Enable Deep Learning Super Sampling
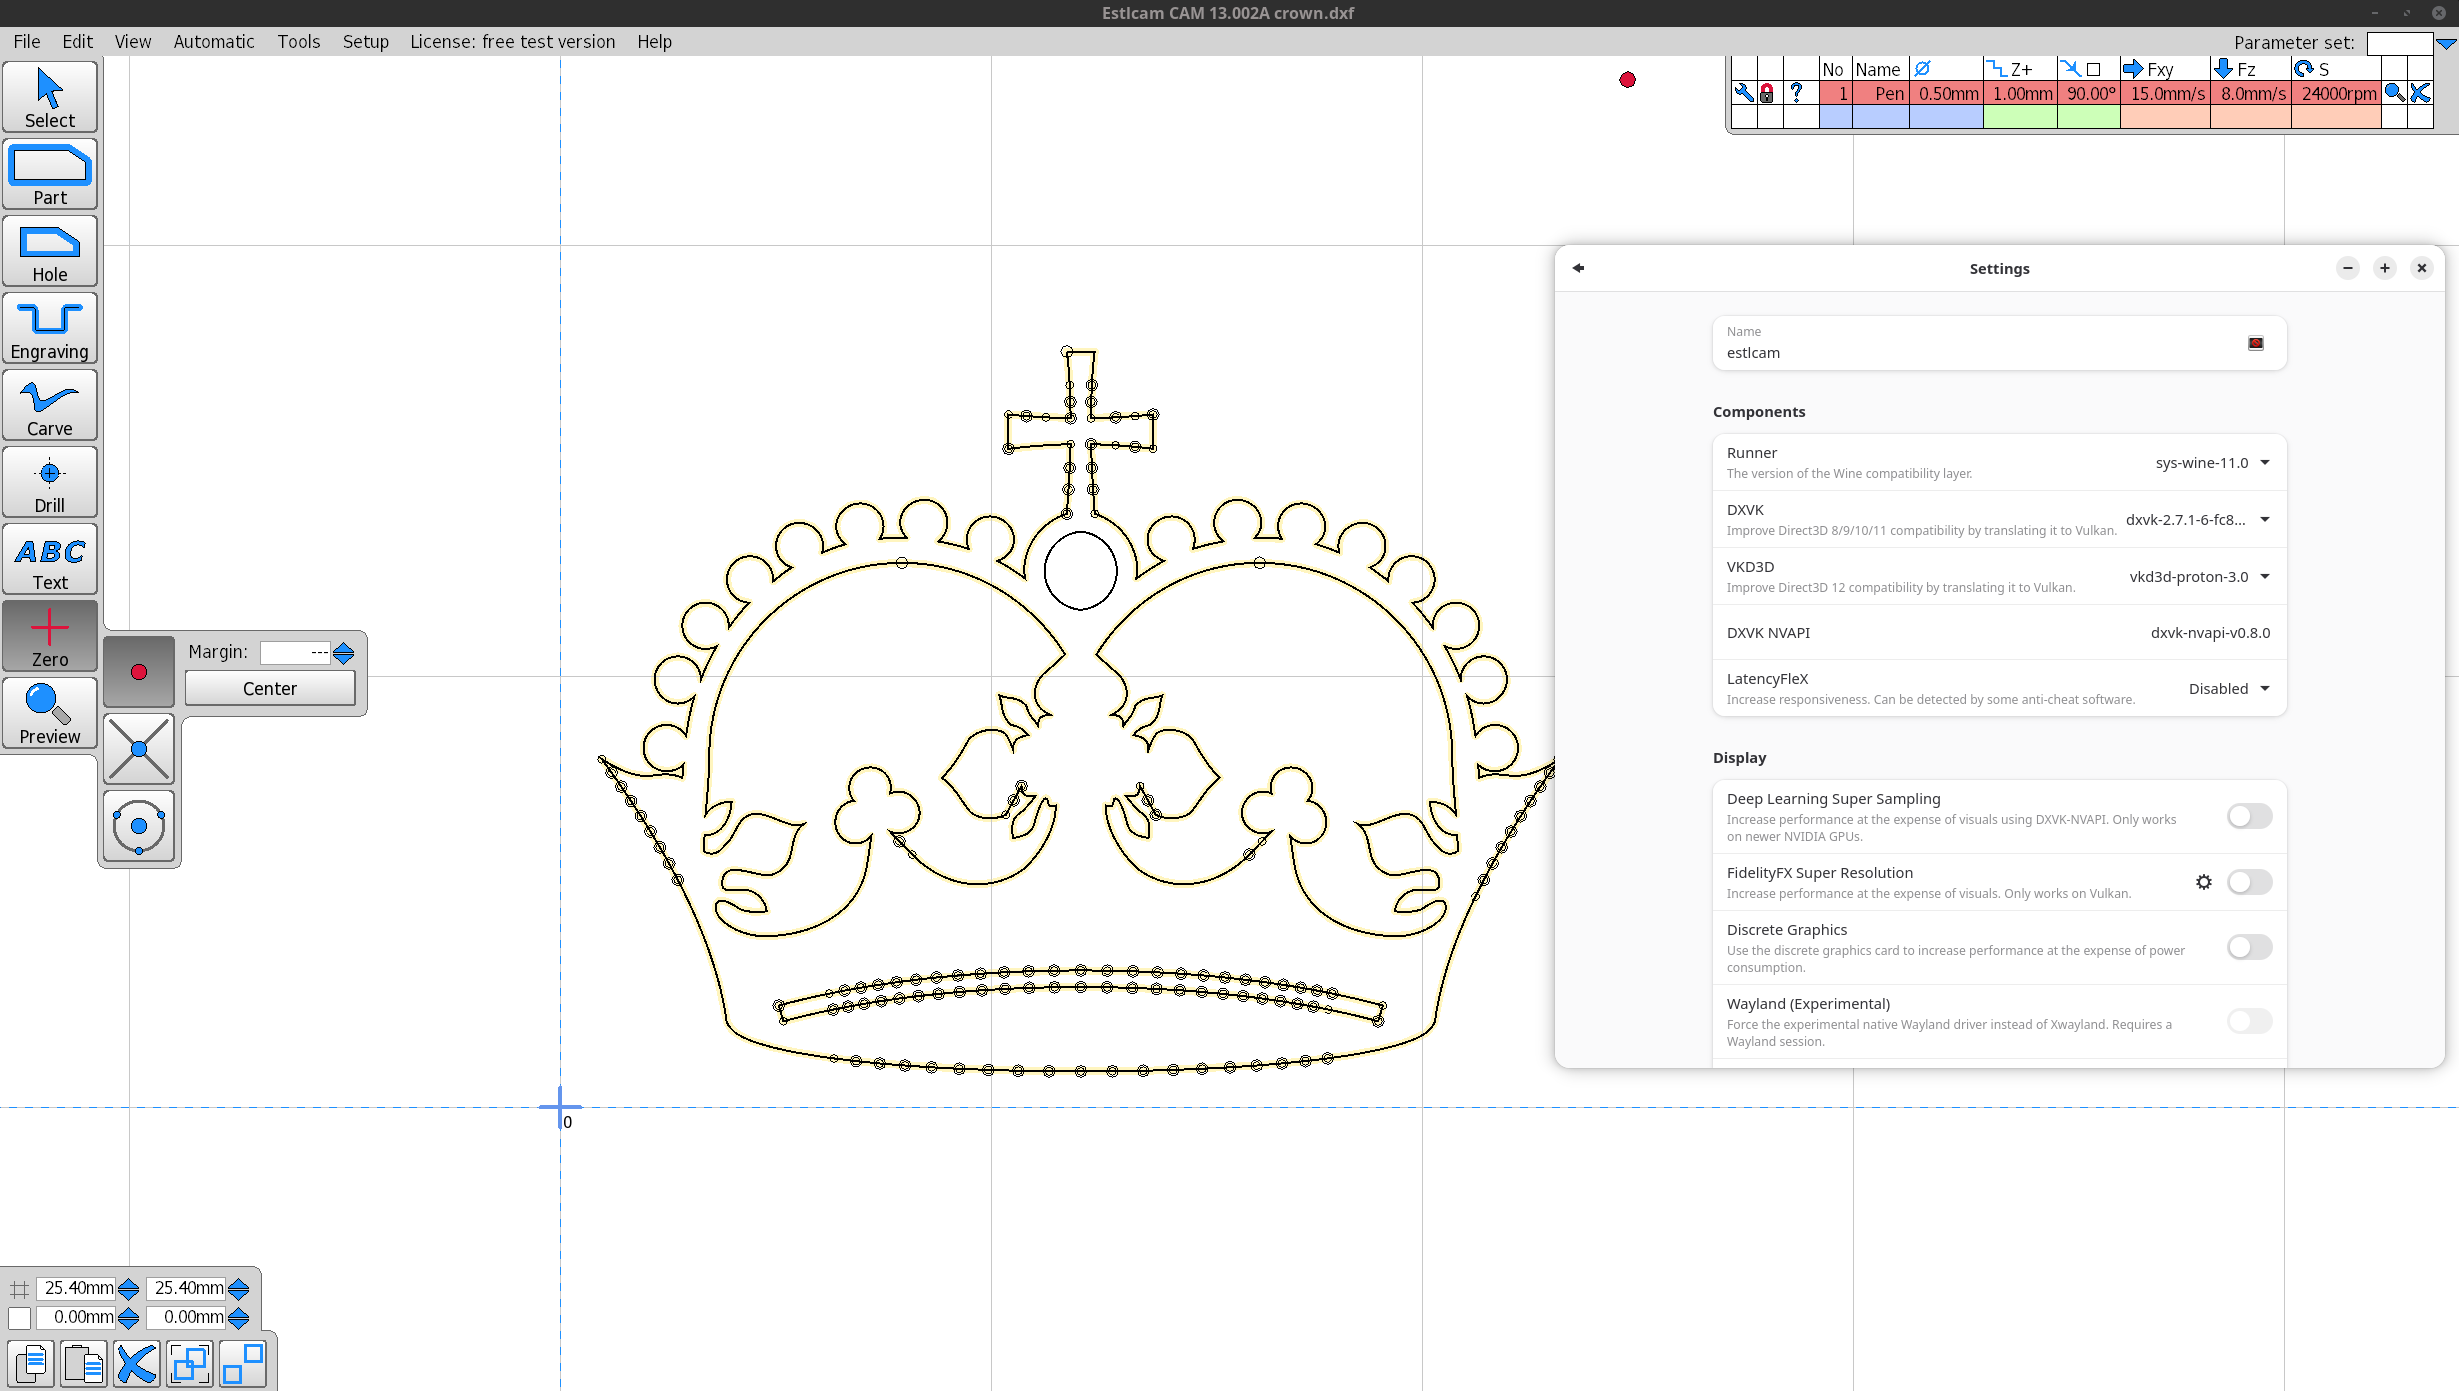Viewport: 2459px width, 1391px height. tap(2249, 816)
